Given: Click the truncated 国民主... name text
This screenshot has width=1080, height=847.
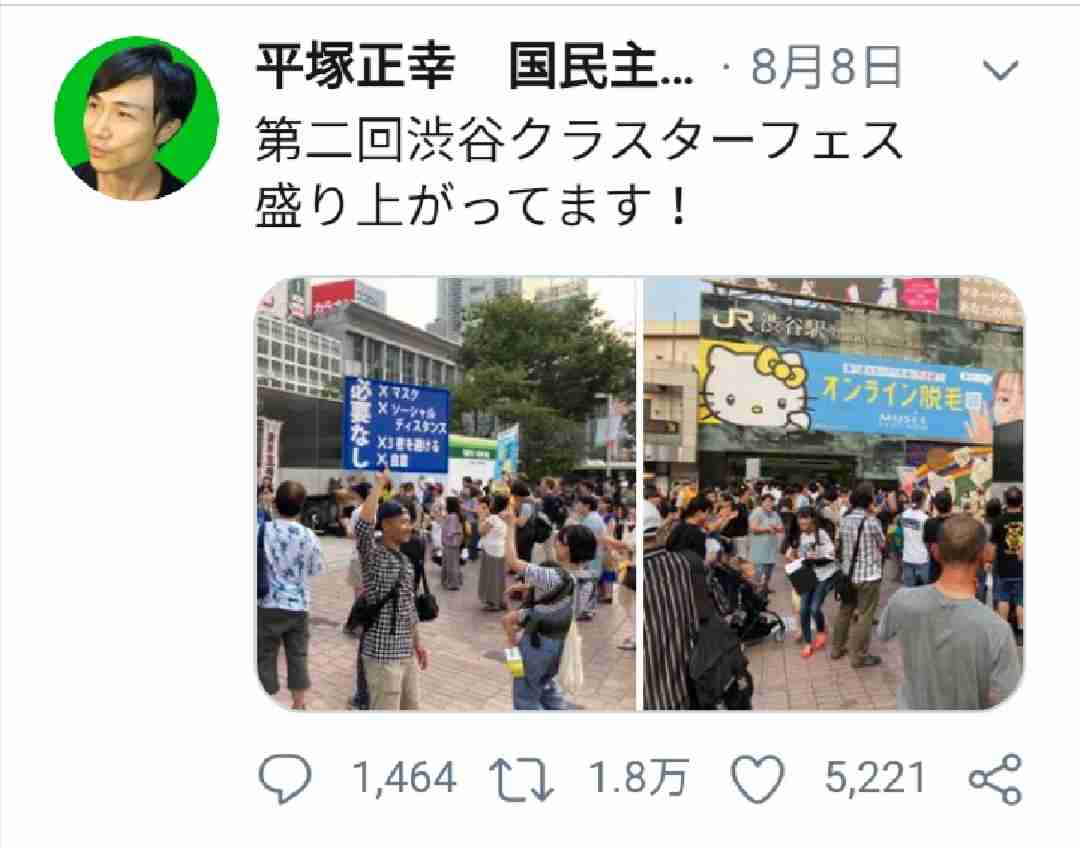Looking at the screenshot, I should click(x=601, y=67).
